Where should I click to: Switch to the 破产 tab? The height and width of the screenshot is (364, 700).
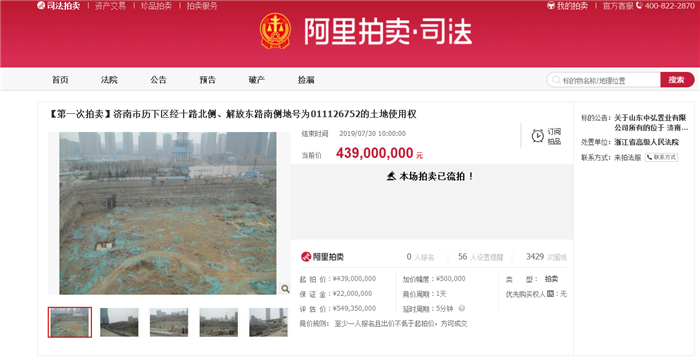[257, 79]
